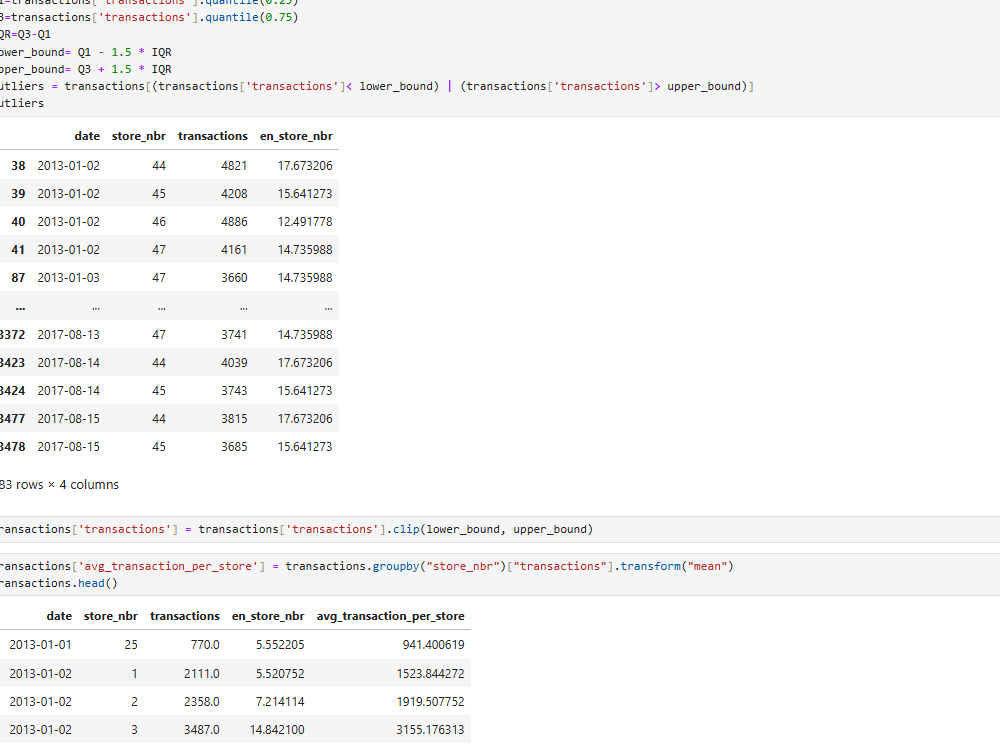Click the 'en_store_nbr' header in outliers table

click(x=296, y=136)
